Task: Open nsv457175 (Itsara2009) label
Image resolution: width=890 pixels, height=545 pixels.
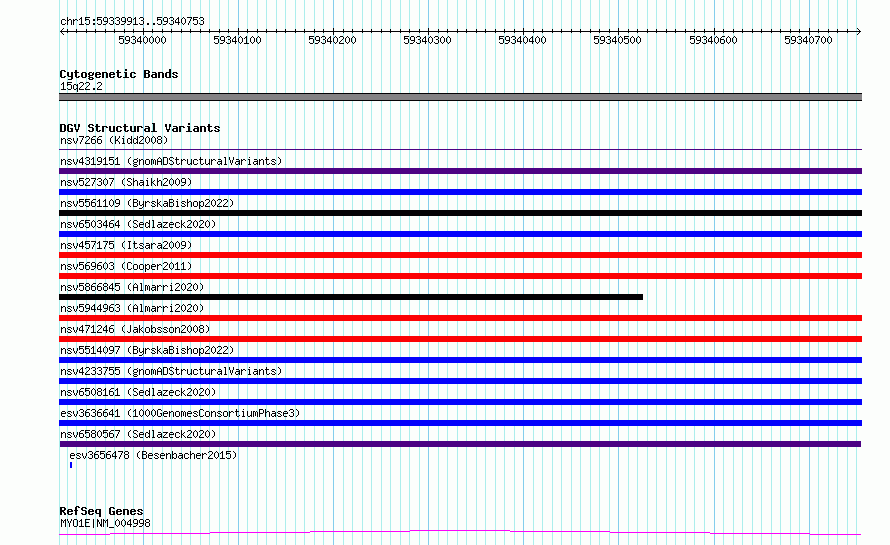Action: (x=126, y=245)
